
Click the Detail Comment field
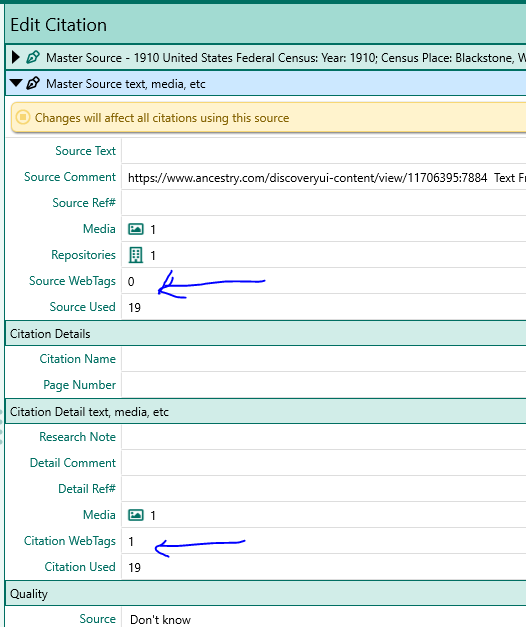coord(324,463)
